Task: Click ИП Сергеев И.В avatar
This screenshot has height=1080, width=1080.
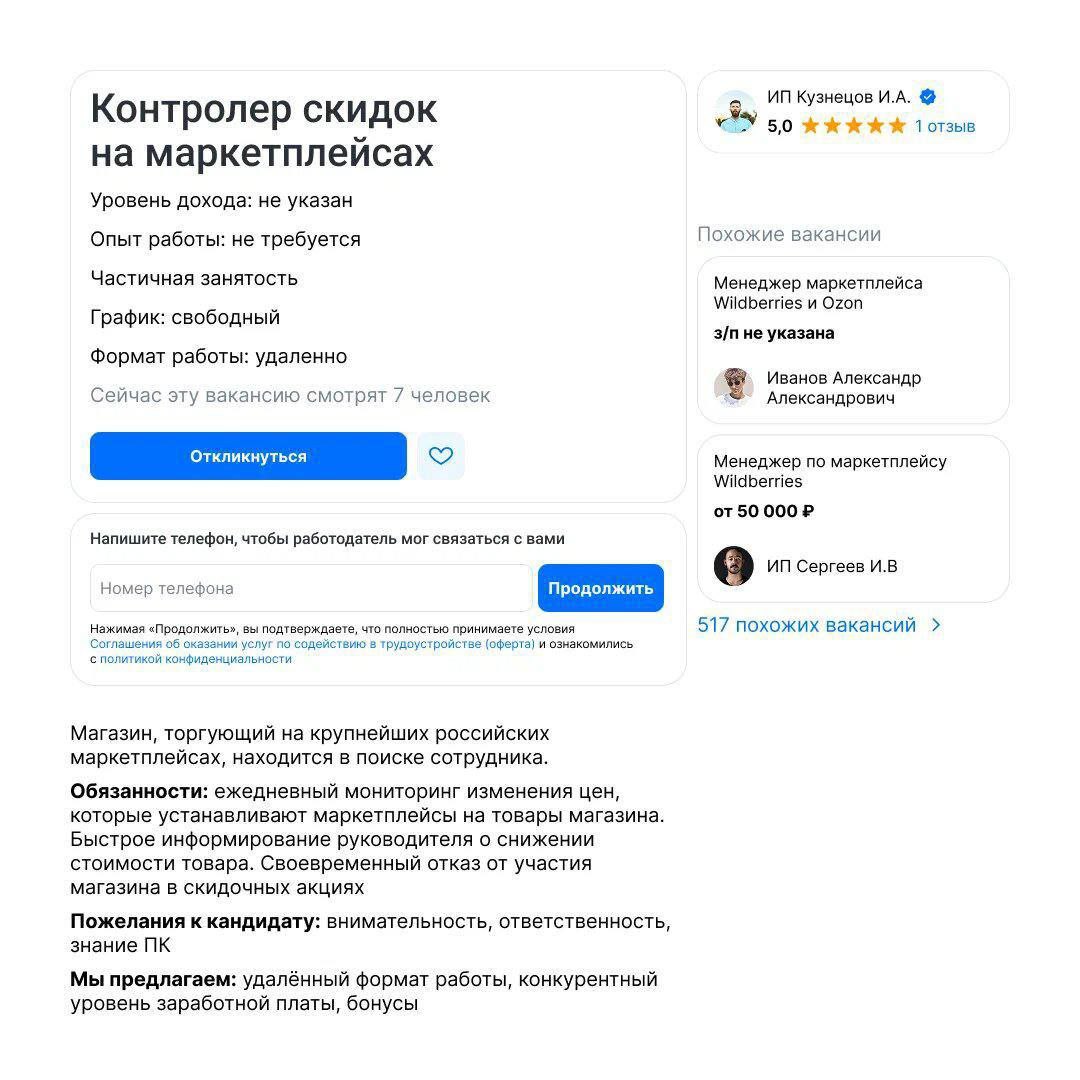Action: tap(733, 566)
